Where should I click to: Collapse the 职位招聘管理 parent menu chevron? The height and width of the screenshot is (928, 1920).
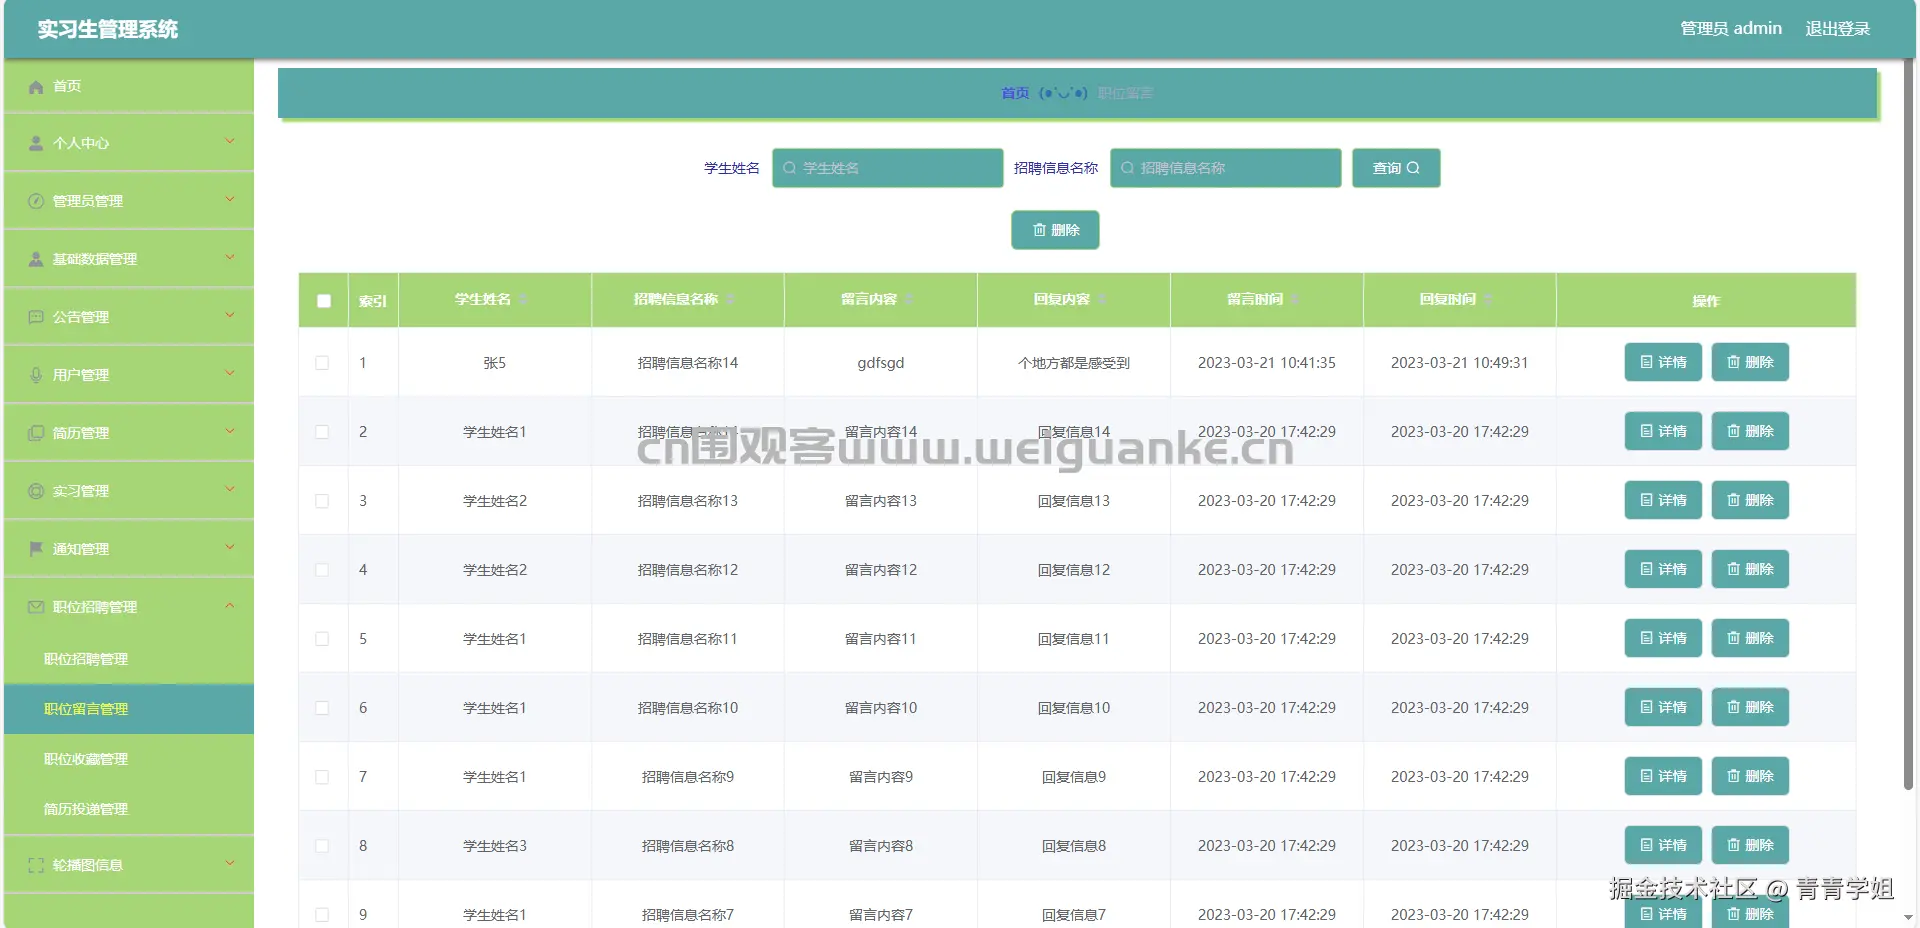230,605
